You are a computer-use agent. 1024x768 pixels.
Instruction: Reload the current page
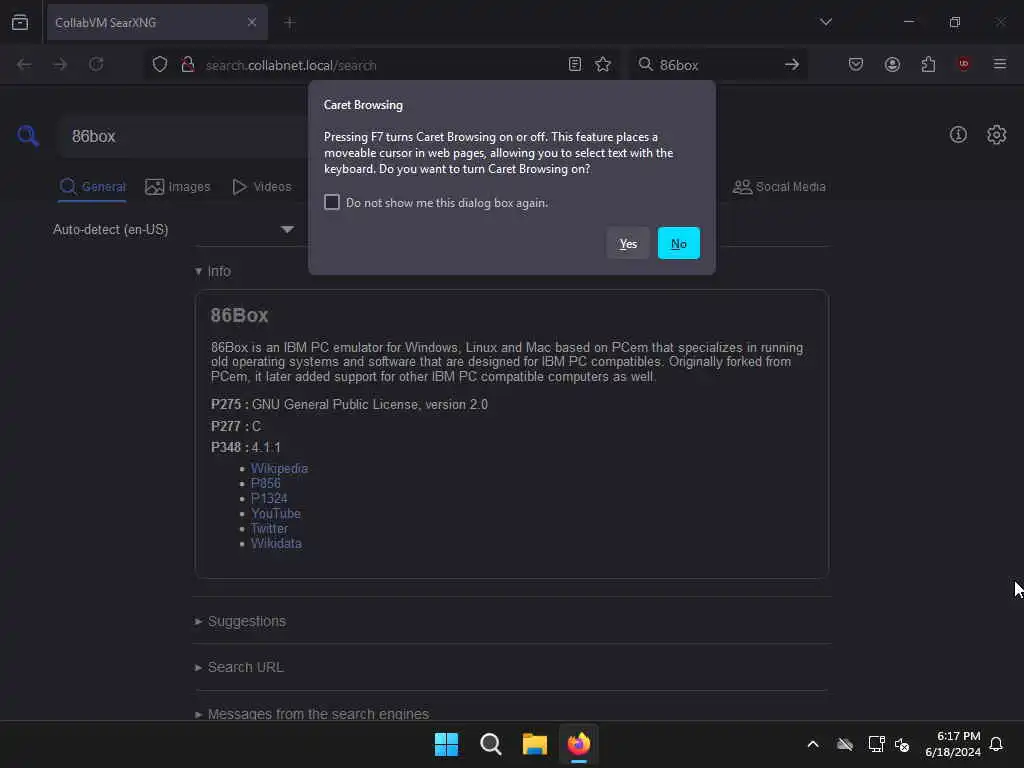coord(96,64)
